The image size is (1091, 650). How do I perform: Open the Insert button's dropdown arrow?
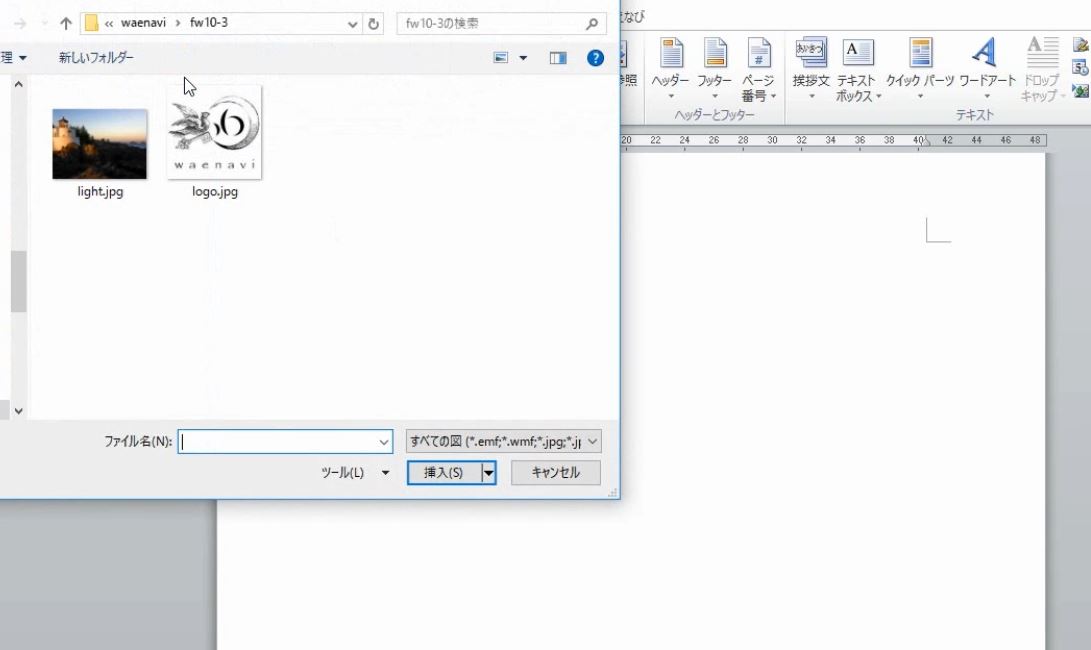[489, 473]
